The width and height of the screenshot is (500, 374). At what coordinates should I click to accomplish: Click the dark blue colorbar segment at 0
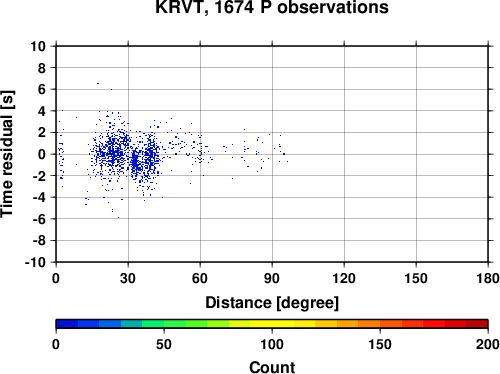pyautogui.click(x=67, y=324)
